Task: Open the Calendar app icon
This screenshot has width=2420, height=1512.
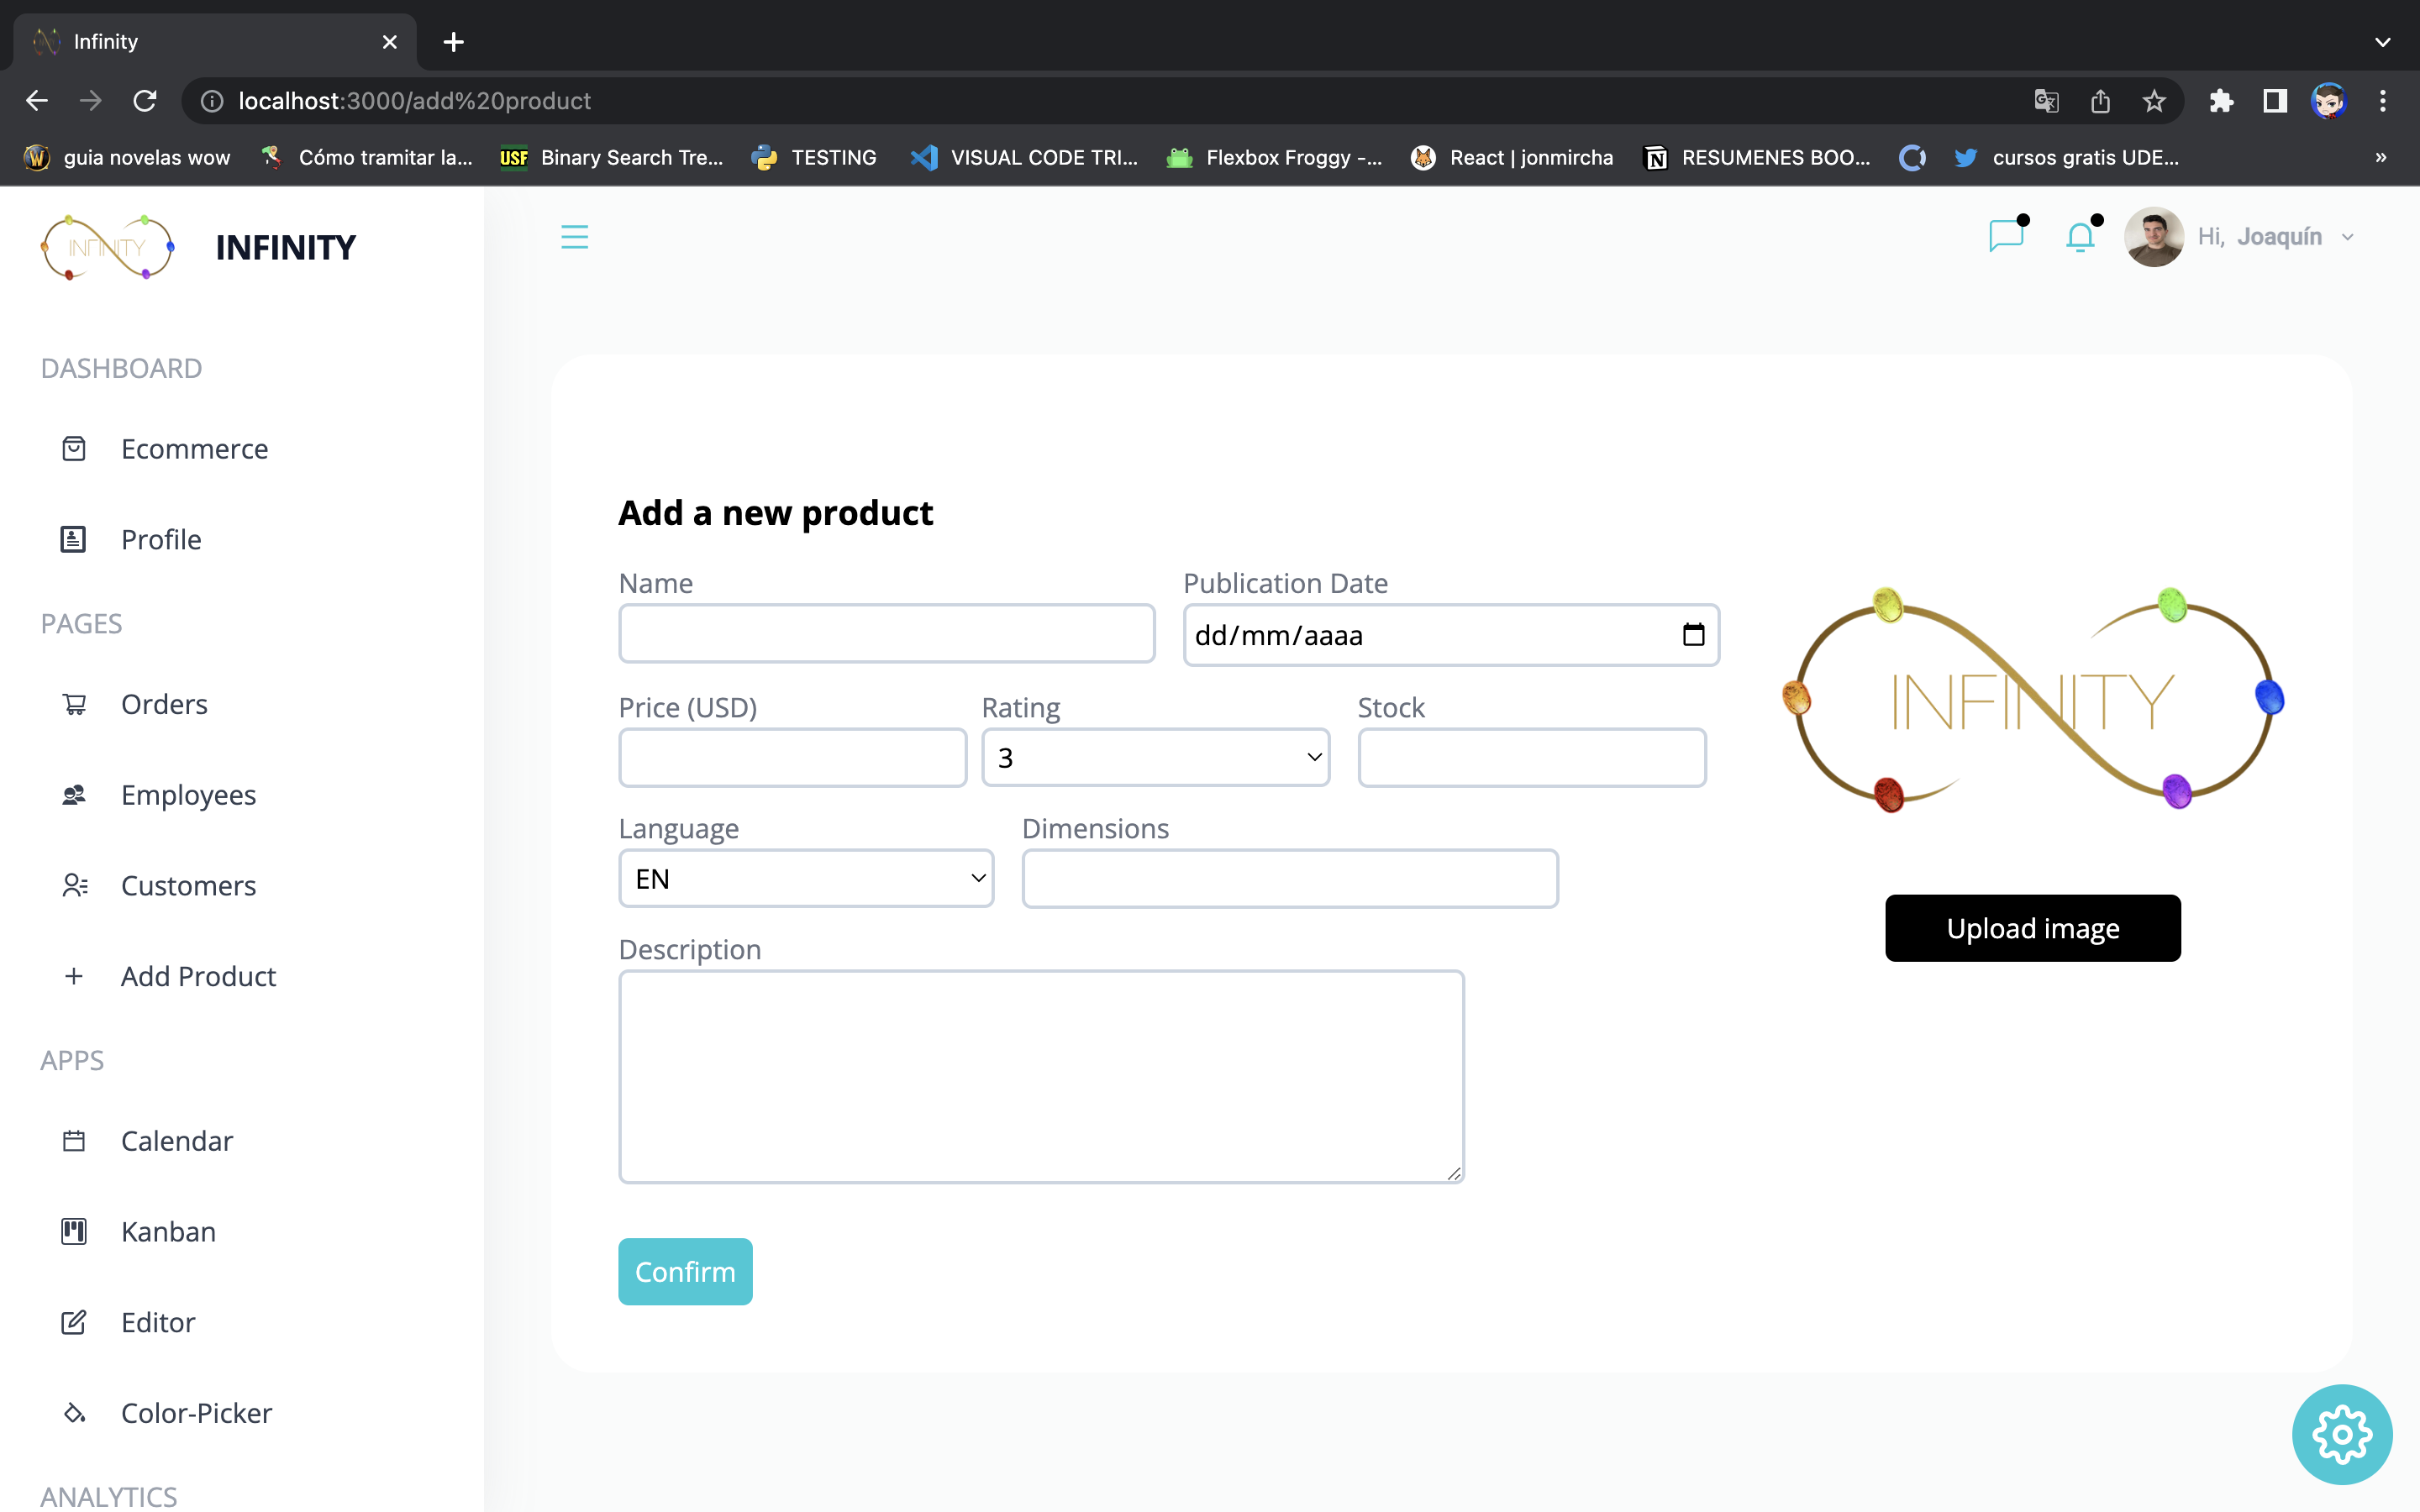Action: pyautogui.click(x=74, y=1140)
